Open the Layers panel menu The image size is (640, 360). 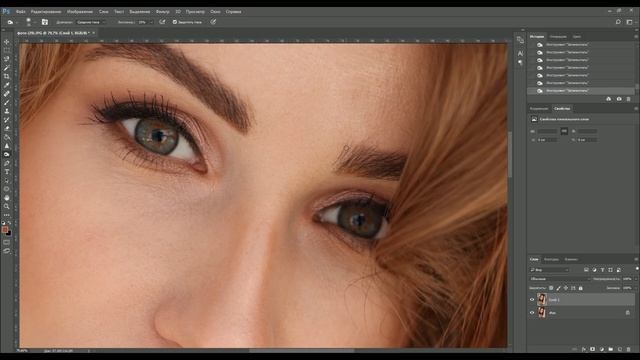tap(636, 259)
